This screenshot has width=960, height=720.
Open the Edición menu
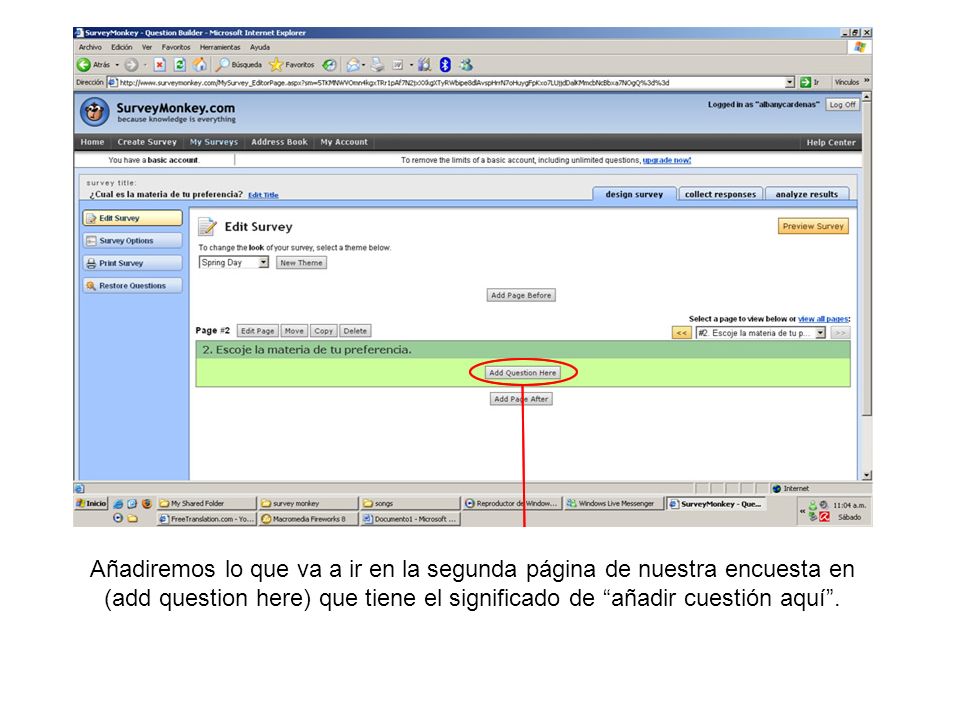[121, 47]
